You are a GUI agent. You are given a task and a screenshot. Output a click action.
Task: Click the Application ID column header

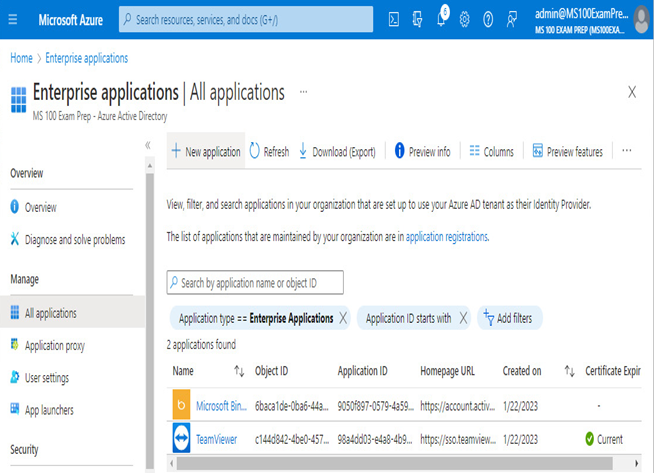(x=362, y=371)
